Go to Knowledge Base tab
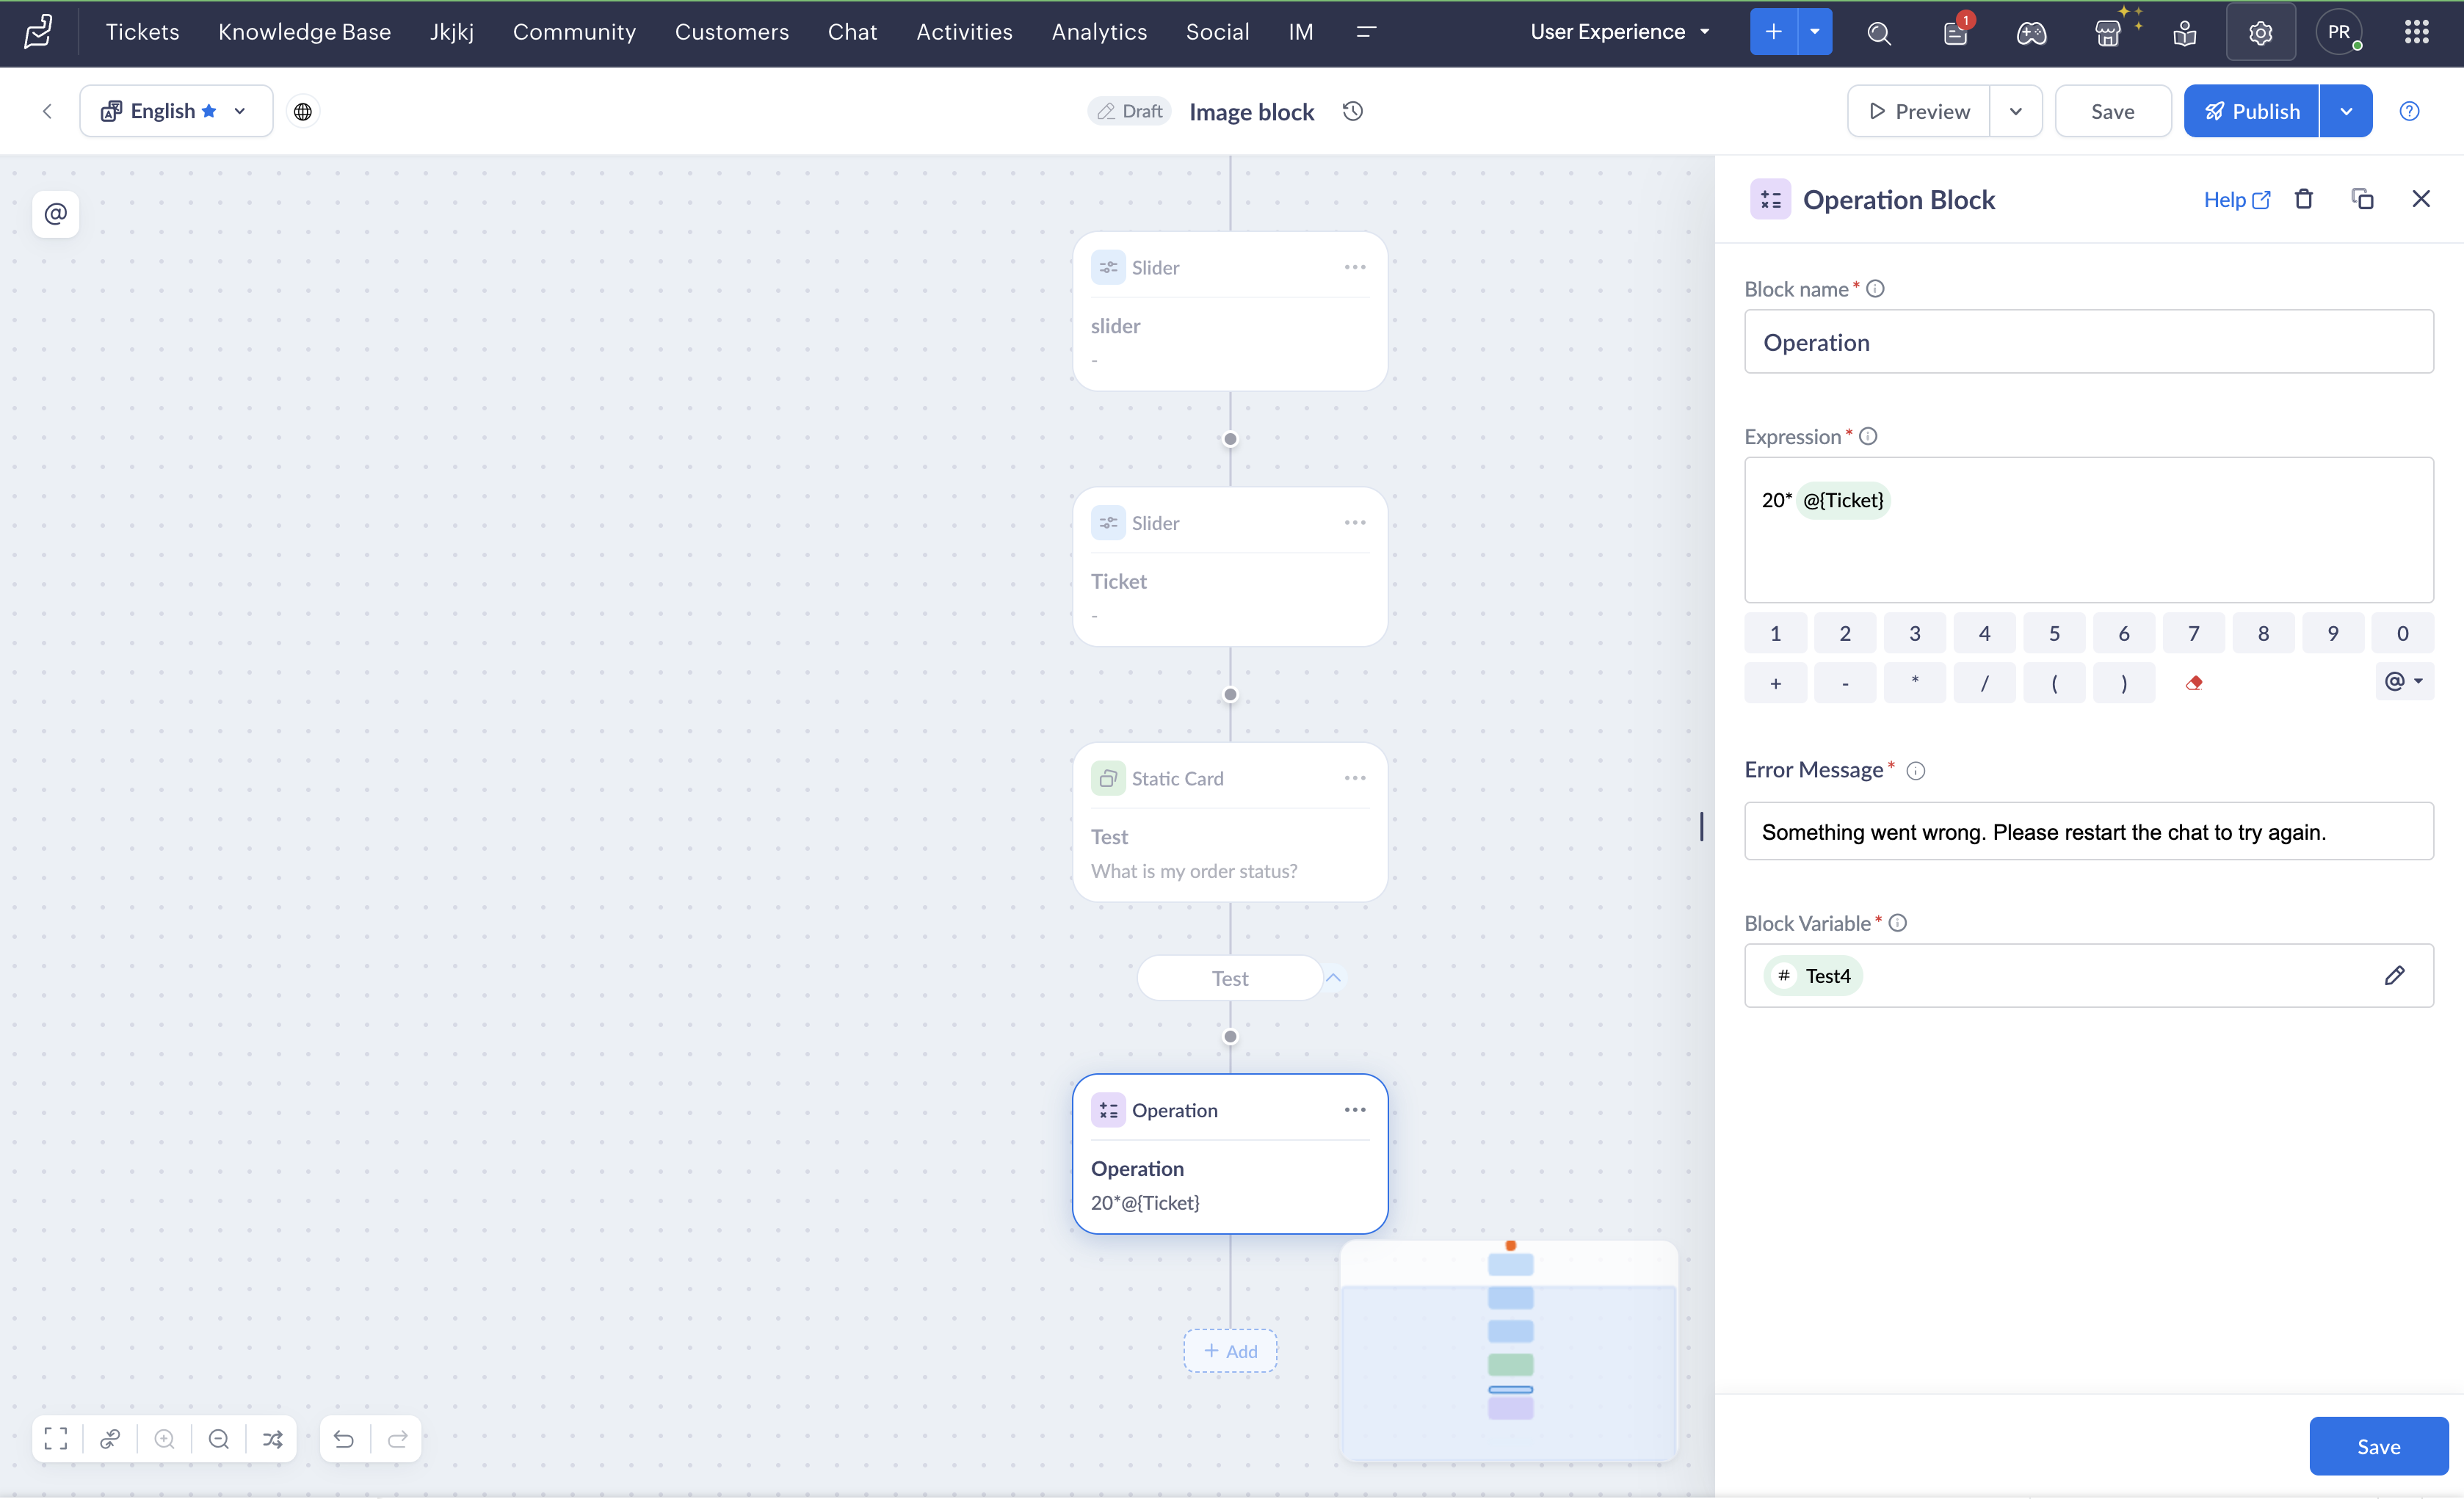 click(x=304, y=32)
